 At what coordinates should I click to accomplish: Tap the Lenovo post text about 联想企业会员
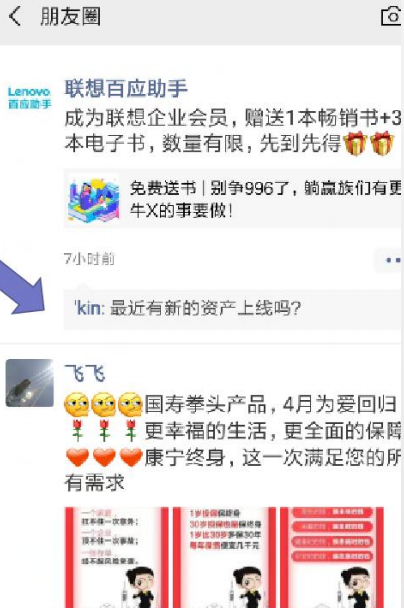(233, 131)
